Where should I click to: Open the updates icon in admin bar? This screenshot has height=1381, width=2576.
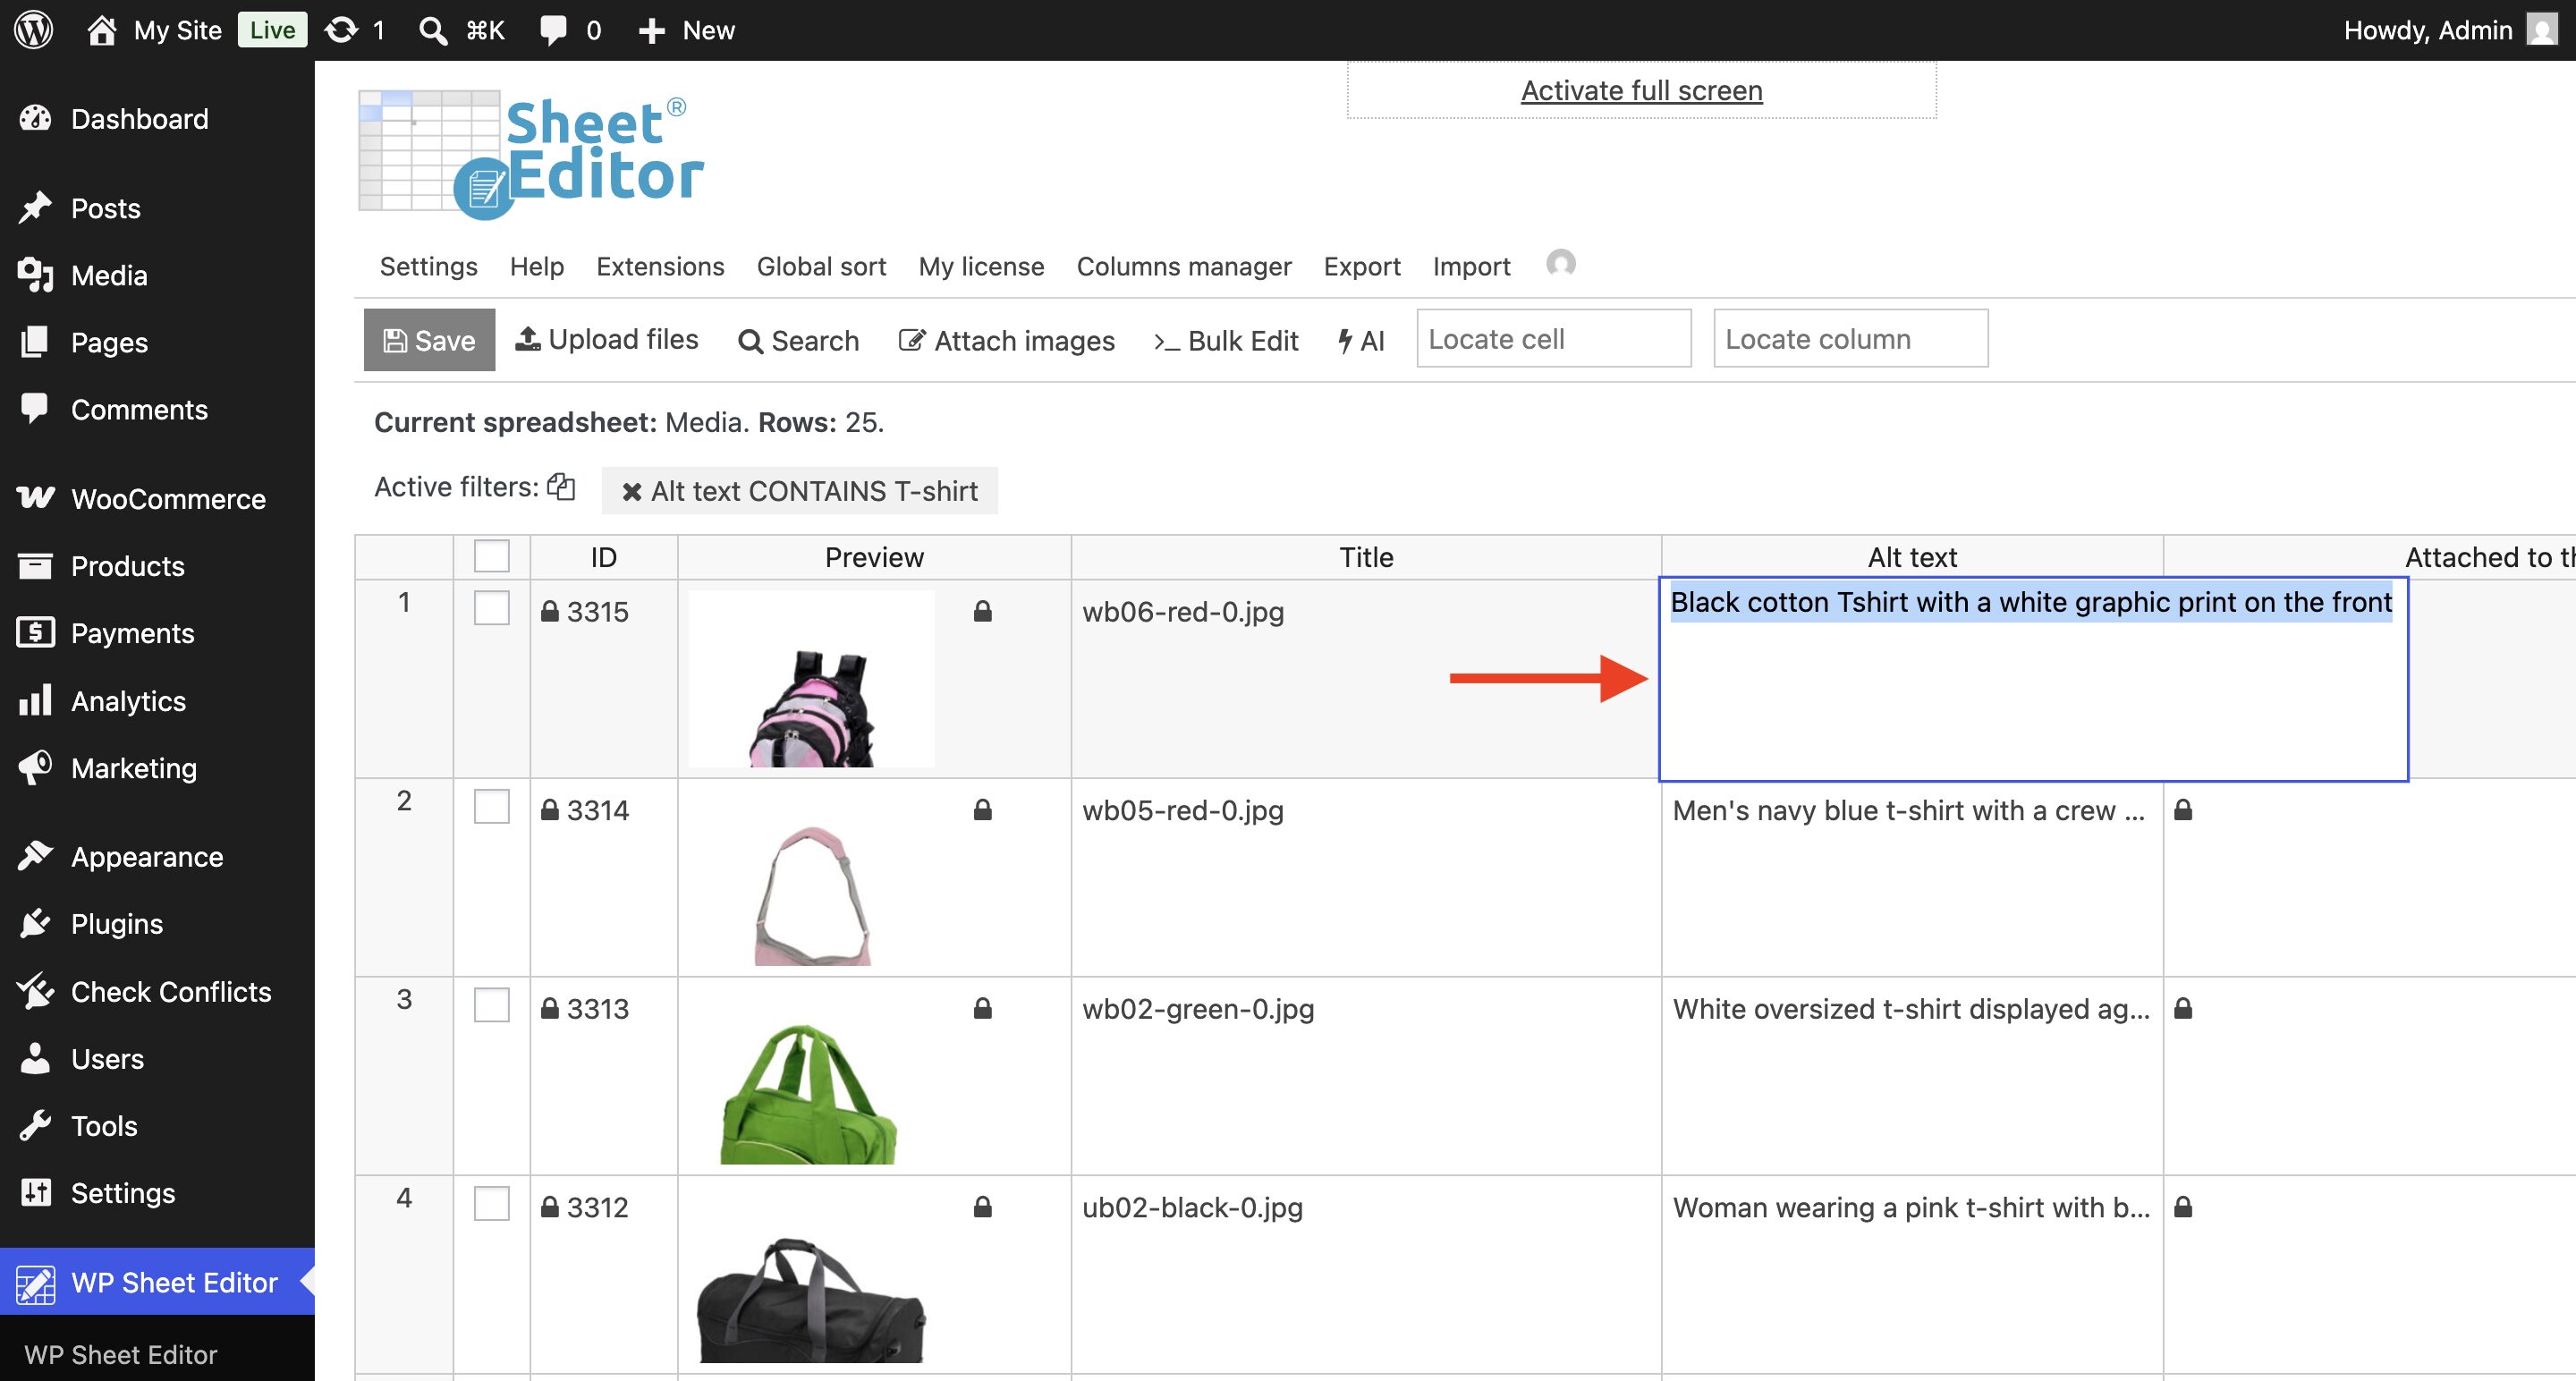point(342,30)
